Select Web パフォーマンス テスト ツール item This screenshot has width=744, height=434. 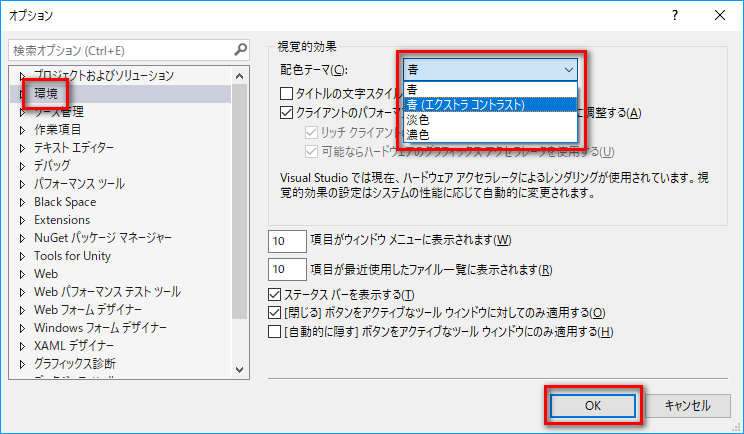tap(107, 292)
